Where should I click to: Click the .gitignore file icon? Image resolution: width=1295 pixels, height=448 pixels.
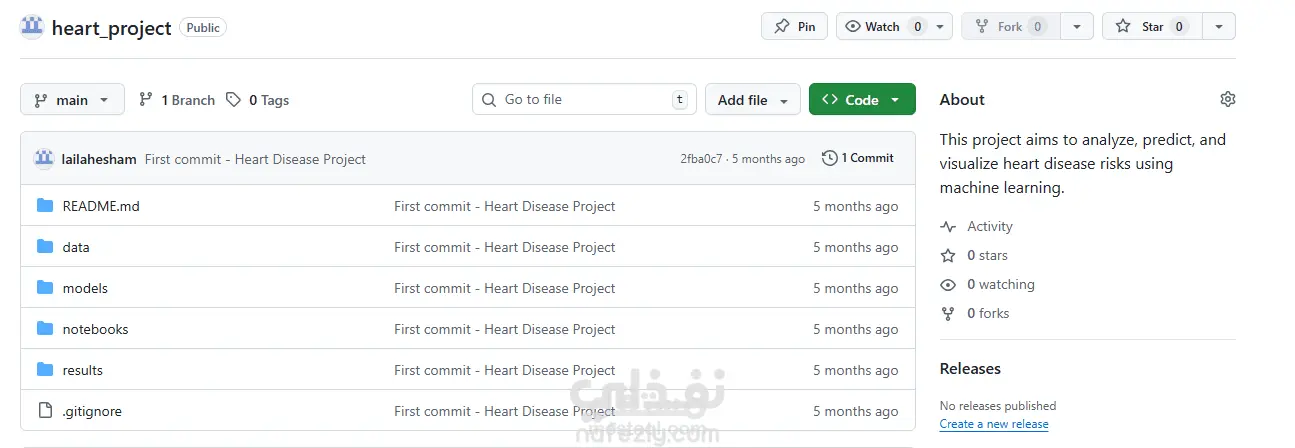(x=44, y=411)
